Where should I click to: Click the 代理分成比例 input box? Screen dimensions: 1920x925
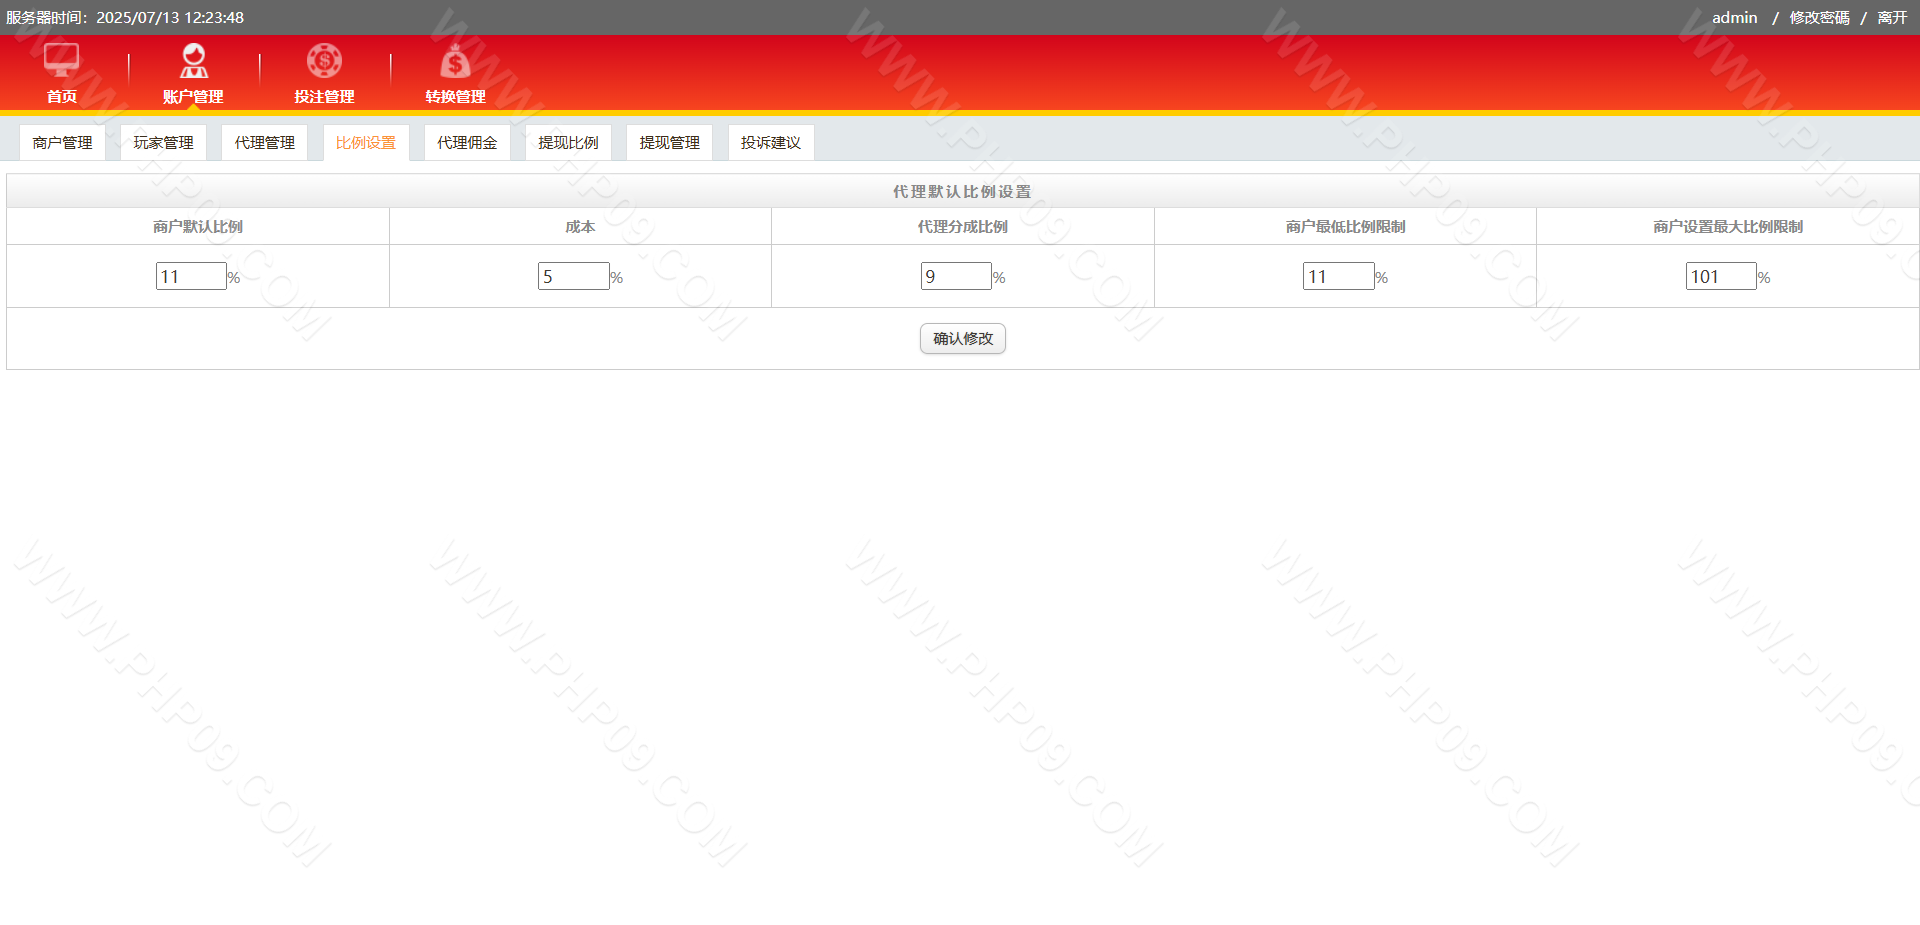coord(956,276)
